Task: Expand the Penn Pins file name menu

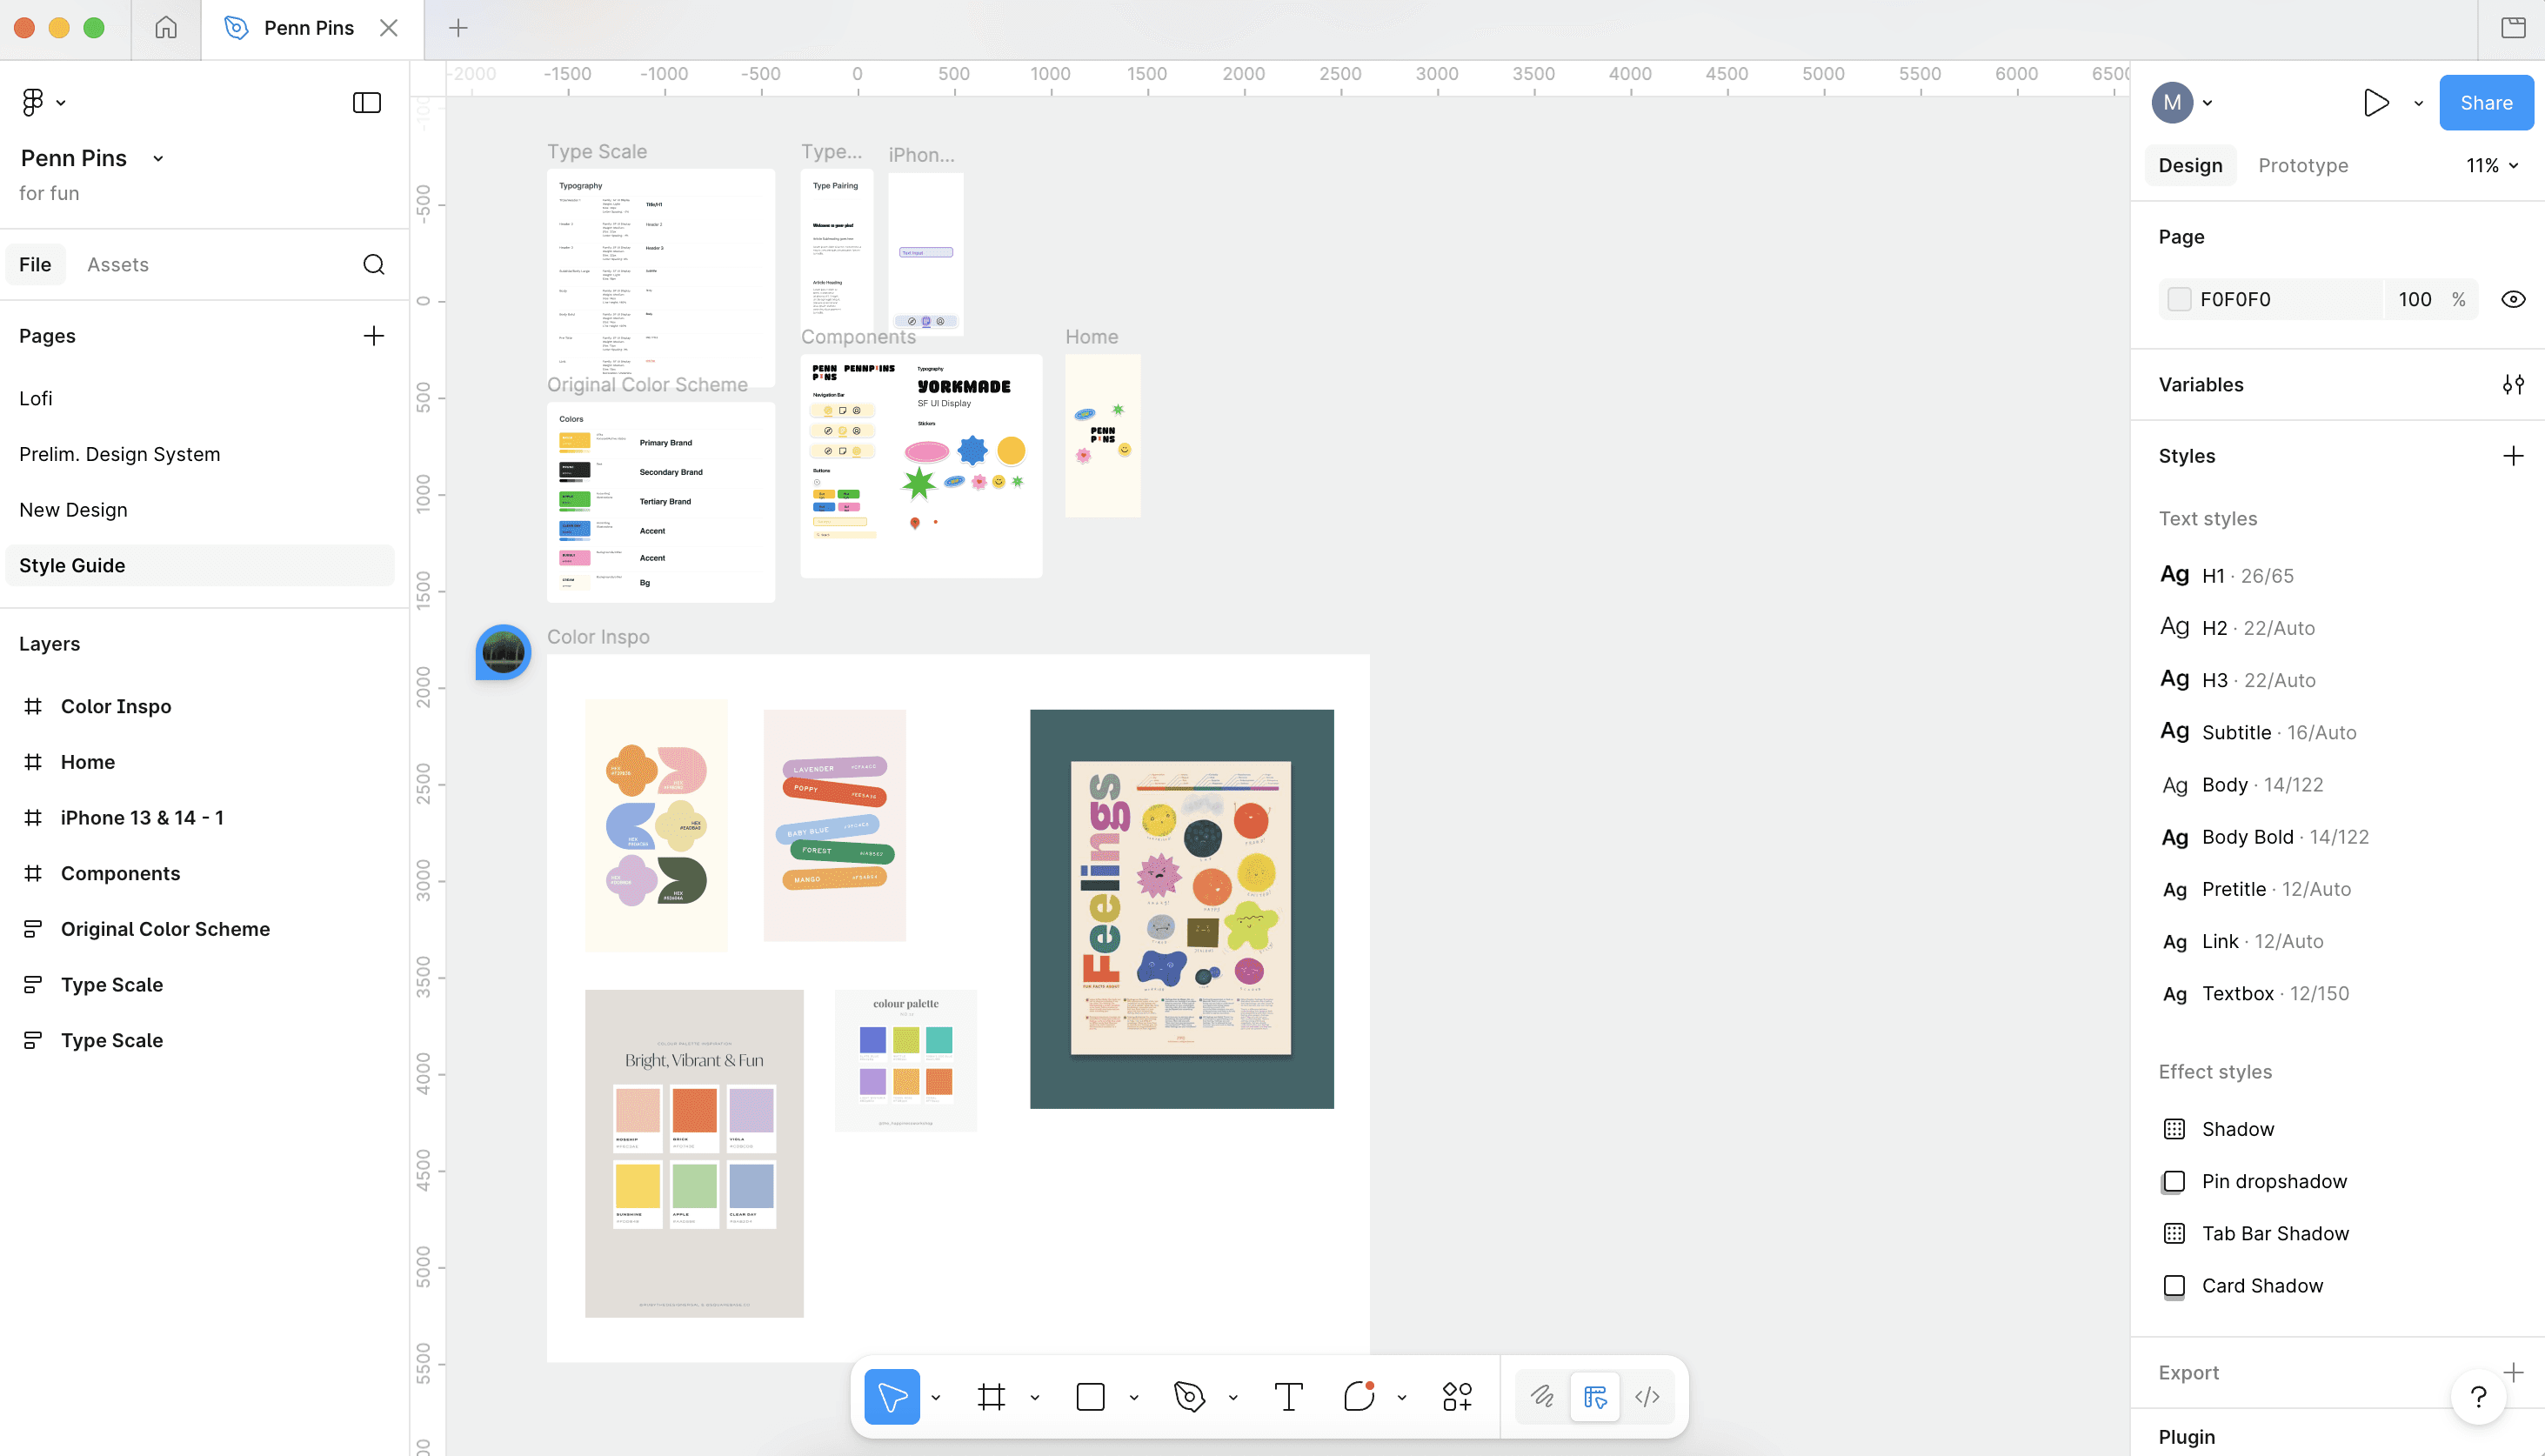Action: coord(157,158)
